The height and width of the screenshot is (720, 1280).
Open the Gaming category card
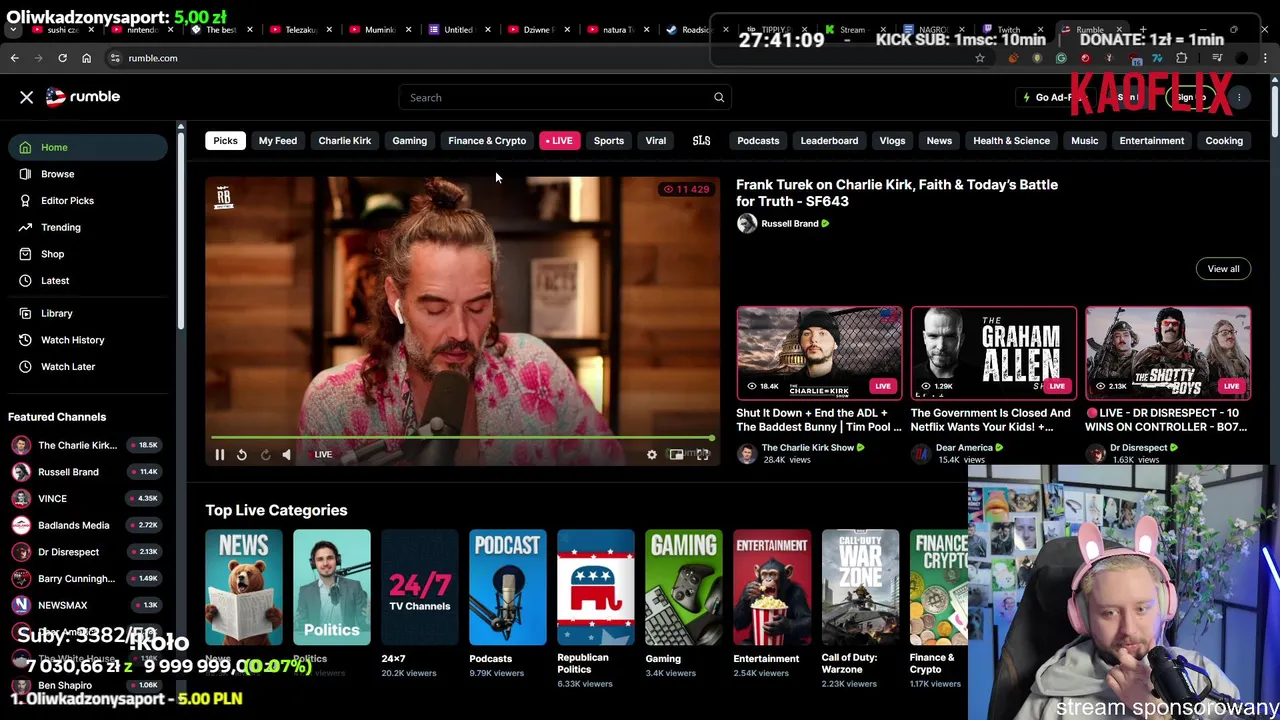click(684, 588)
